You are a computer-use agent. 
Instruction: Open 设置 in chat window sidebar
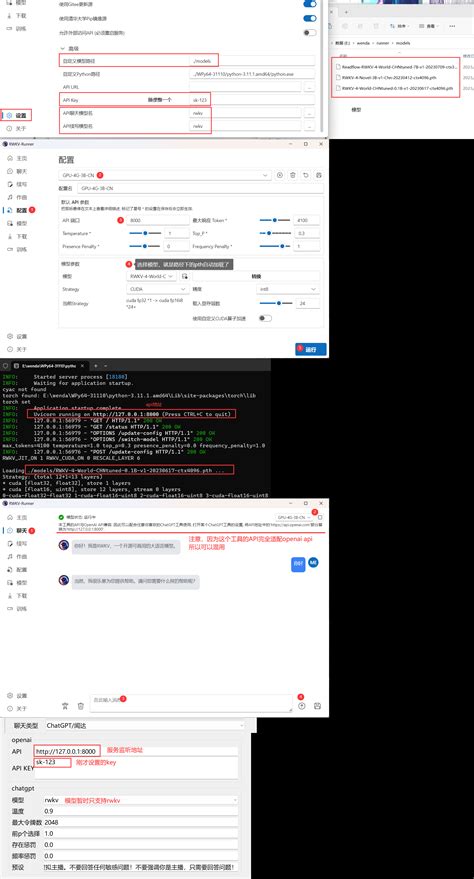point(17,695)
